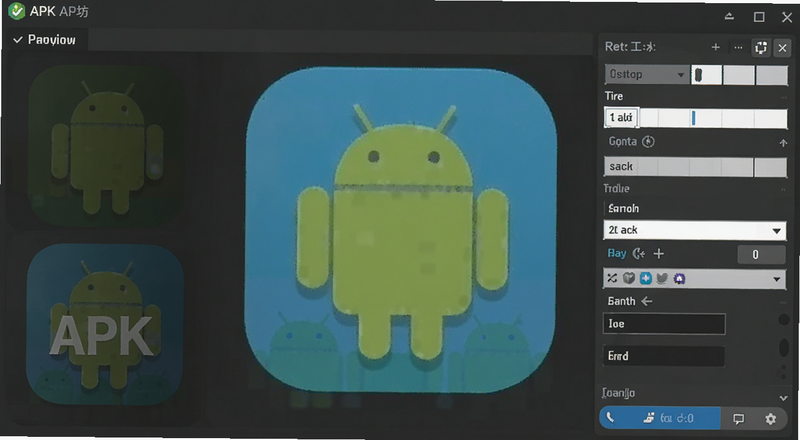
Task: Expand the Ioanjjo section chevron
Action: coord(784,398)
